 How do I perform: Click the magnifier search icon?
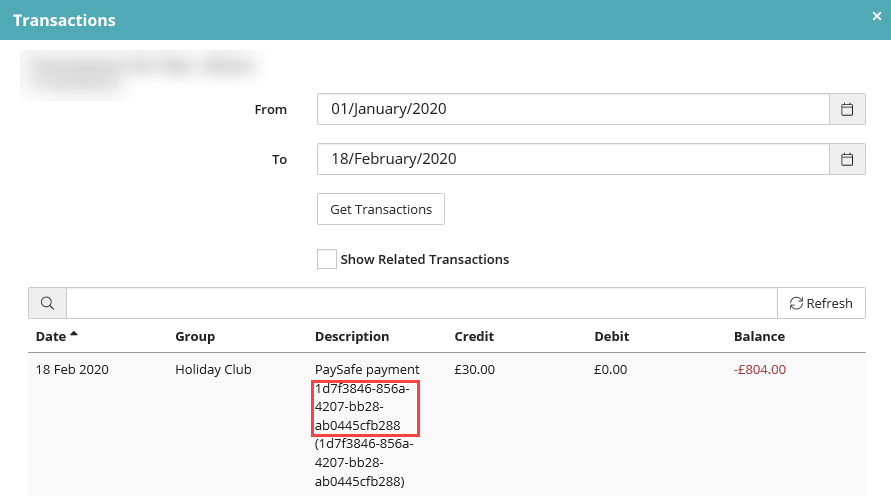tap(48, 303)
